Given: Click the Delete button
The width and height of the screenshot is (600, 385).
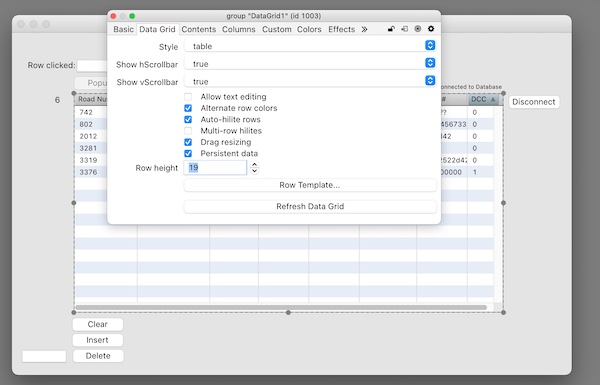Looking at the screenshot, I should click(x=98, y=356).
